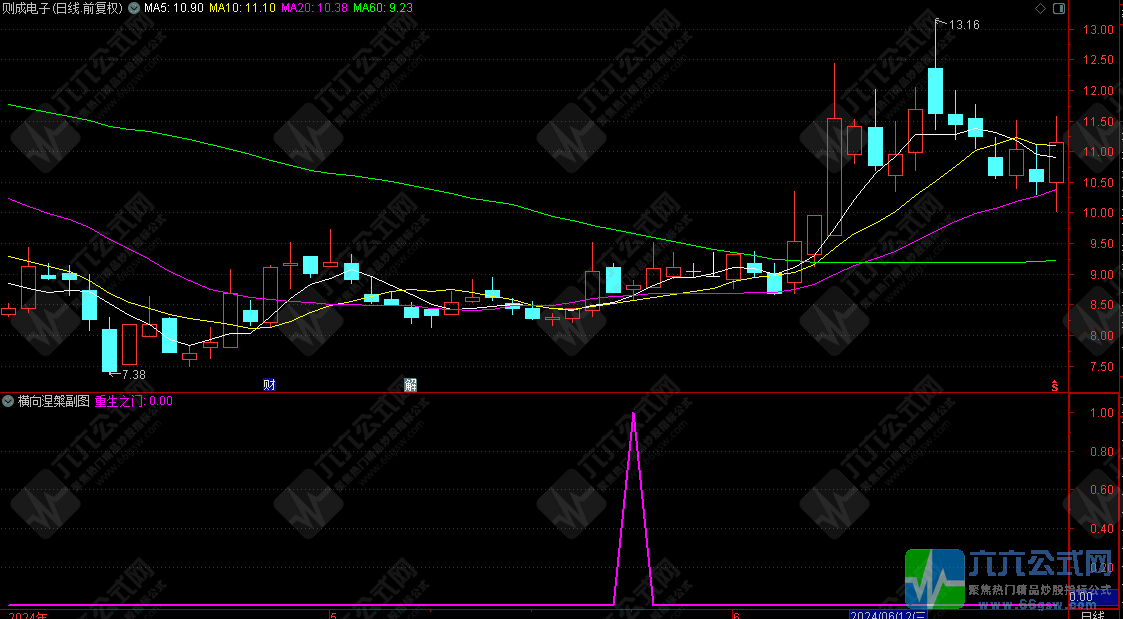Screen dimensions: 1123x619
Task: Click the diamond icon at top right
Action: [x=1041, y=8]
